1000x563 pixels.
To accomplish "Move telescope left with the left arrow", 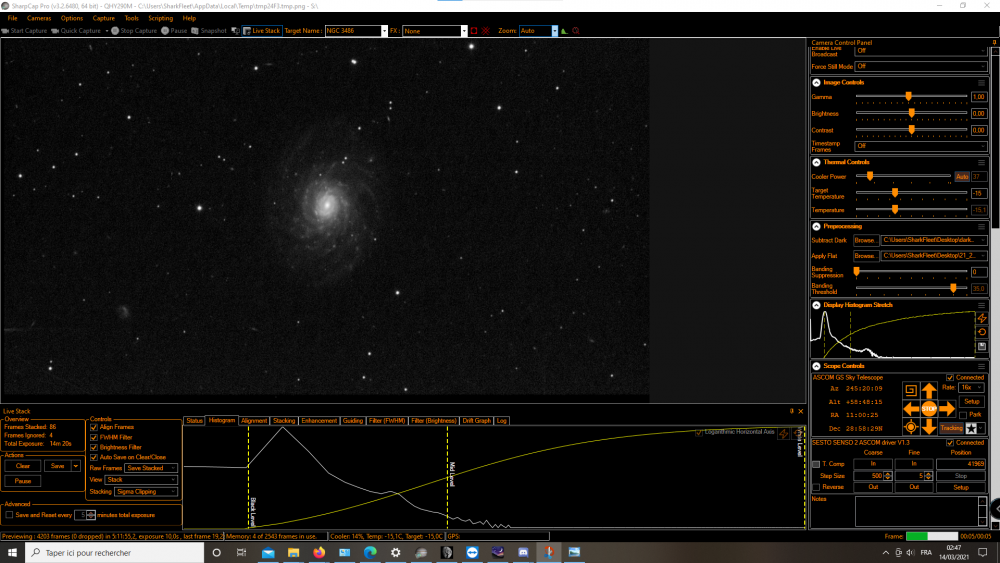I will tap(911, 408).
